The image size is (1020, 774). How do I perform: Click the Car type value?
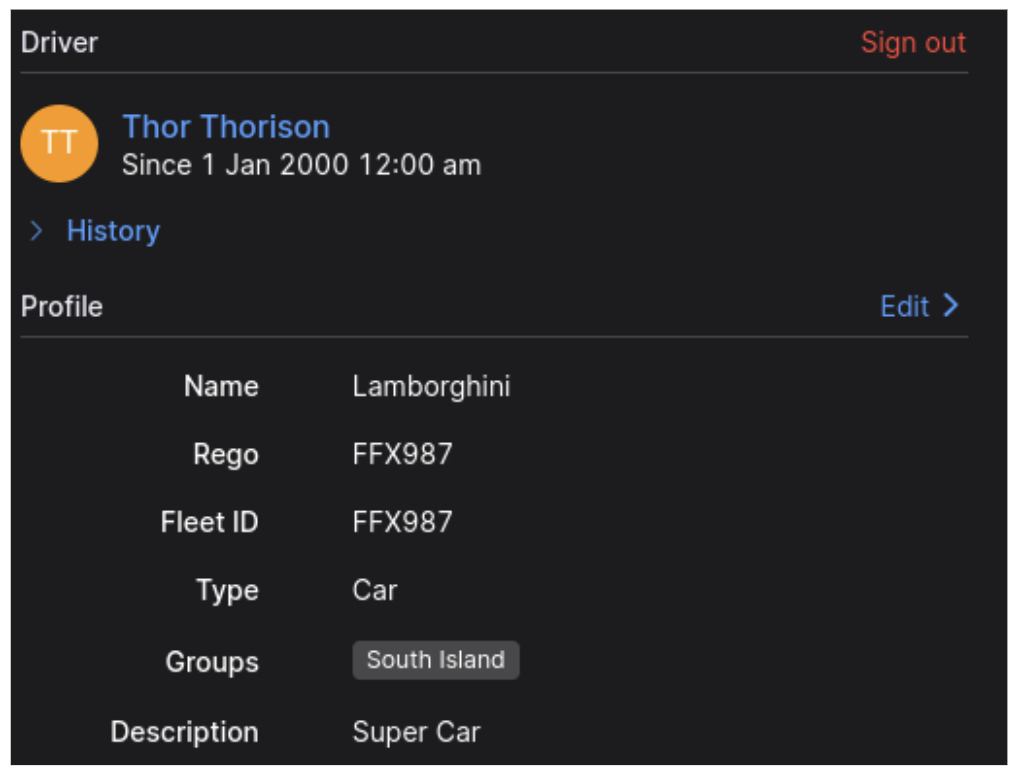coord(375,590)
